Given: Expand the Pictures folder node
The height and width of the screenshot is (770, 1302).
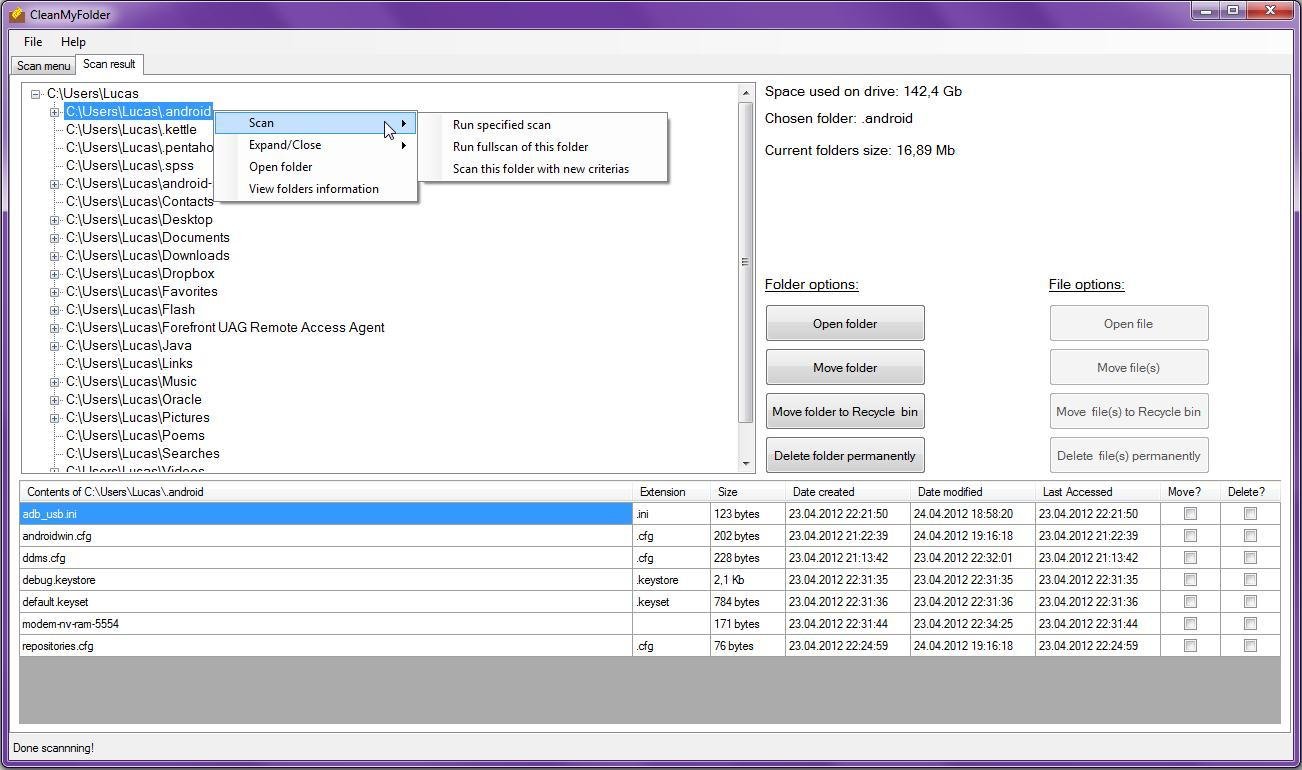Looking at the screenshot, I should pyautogui.click(x=55, y=418).
